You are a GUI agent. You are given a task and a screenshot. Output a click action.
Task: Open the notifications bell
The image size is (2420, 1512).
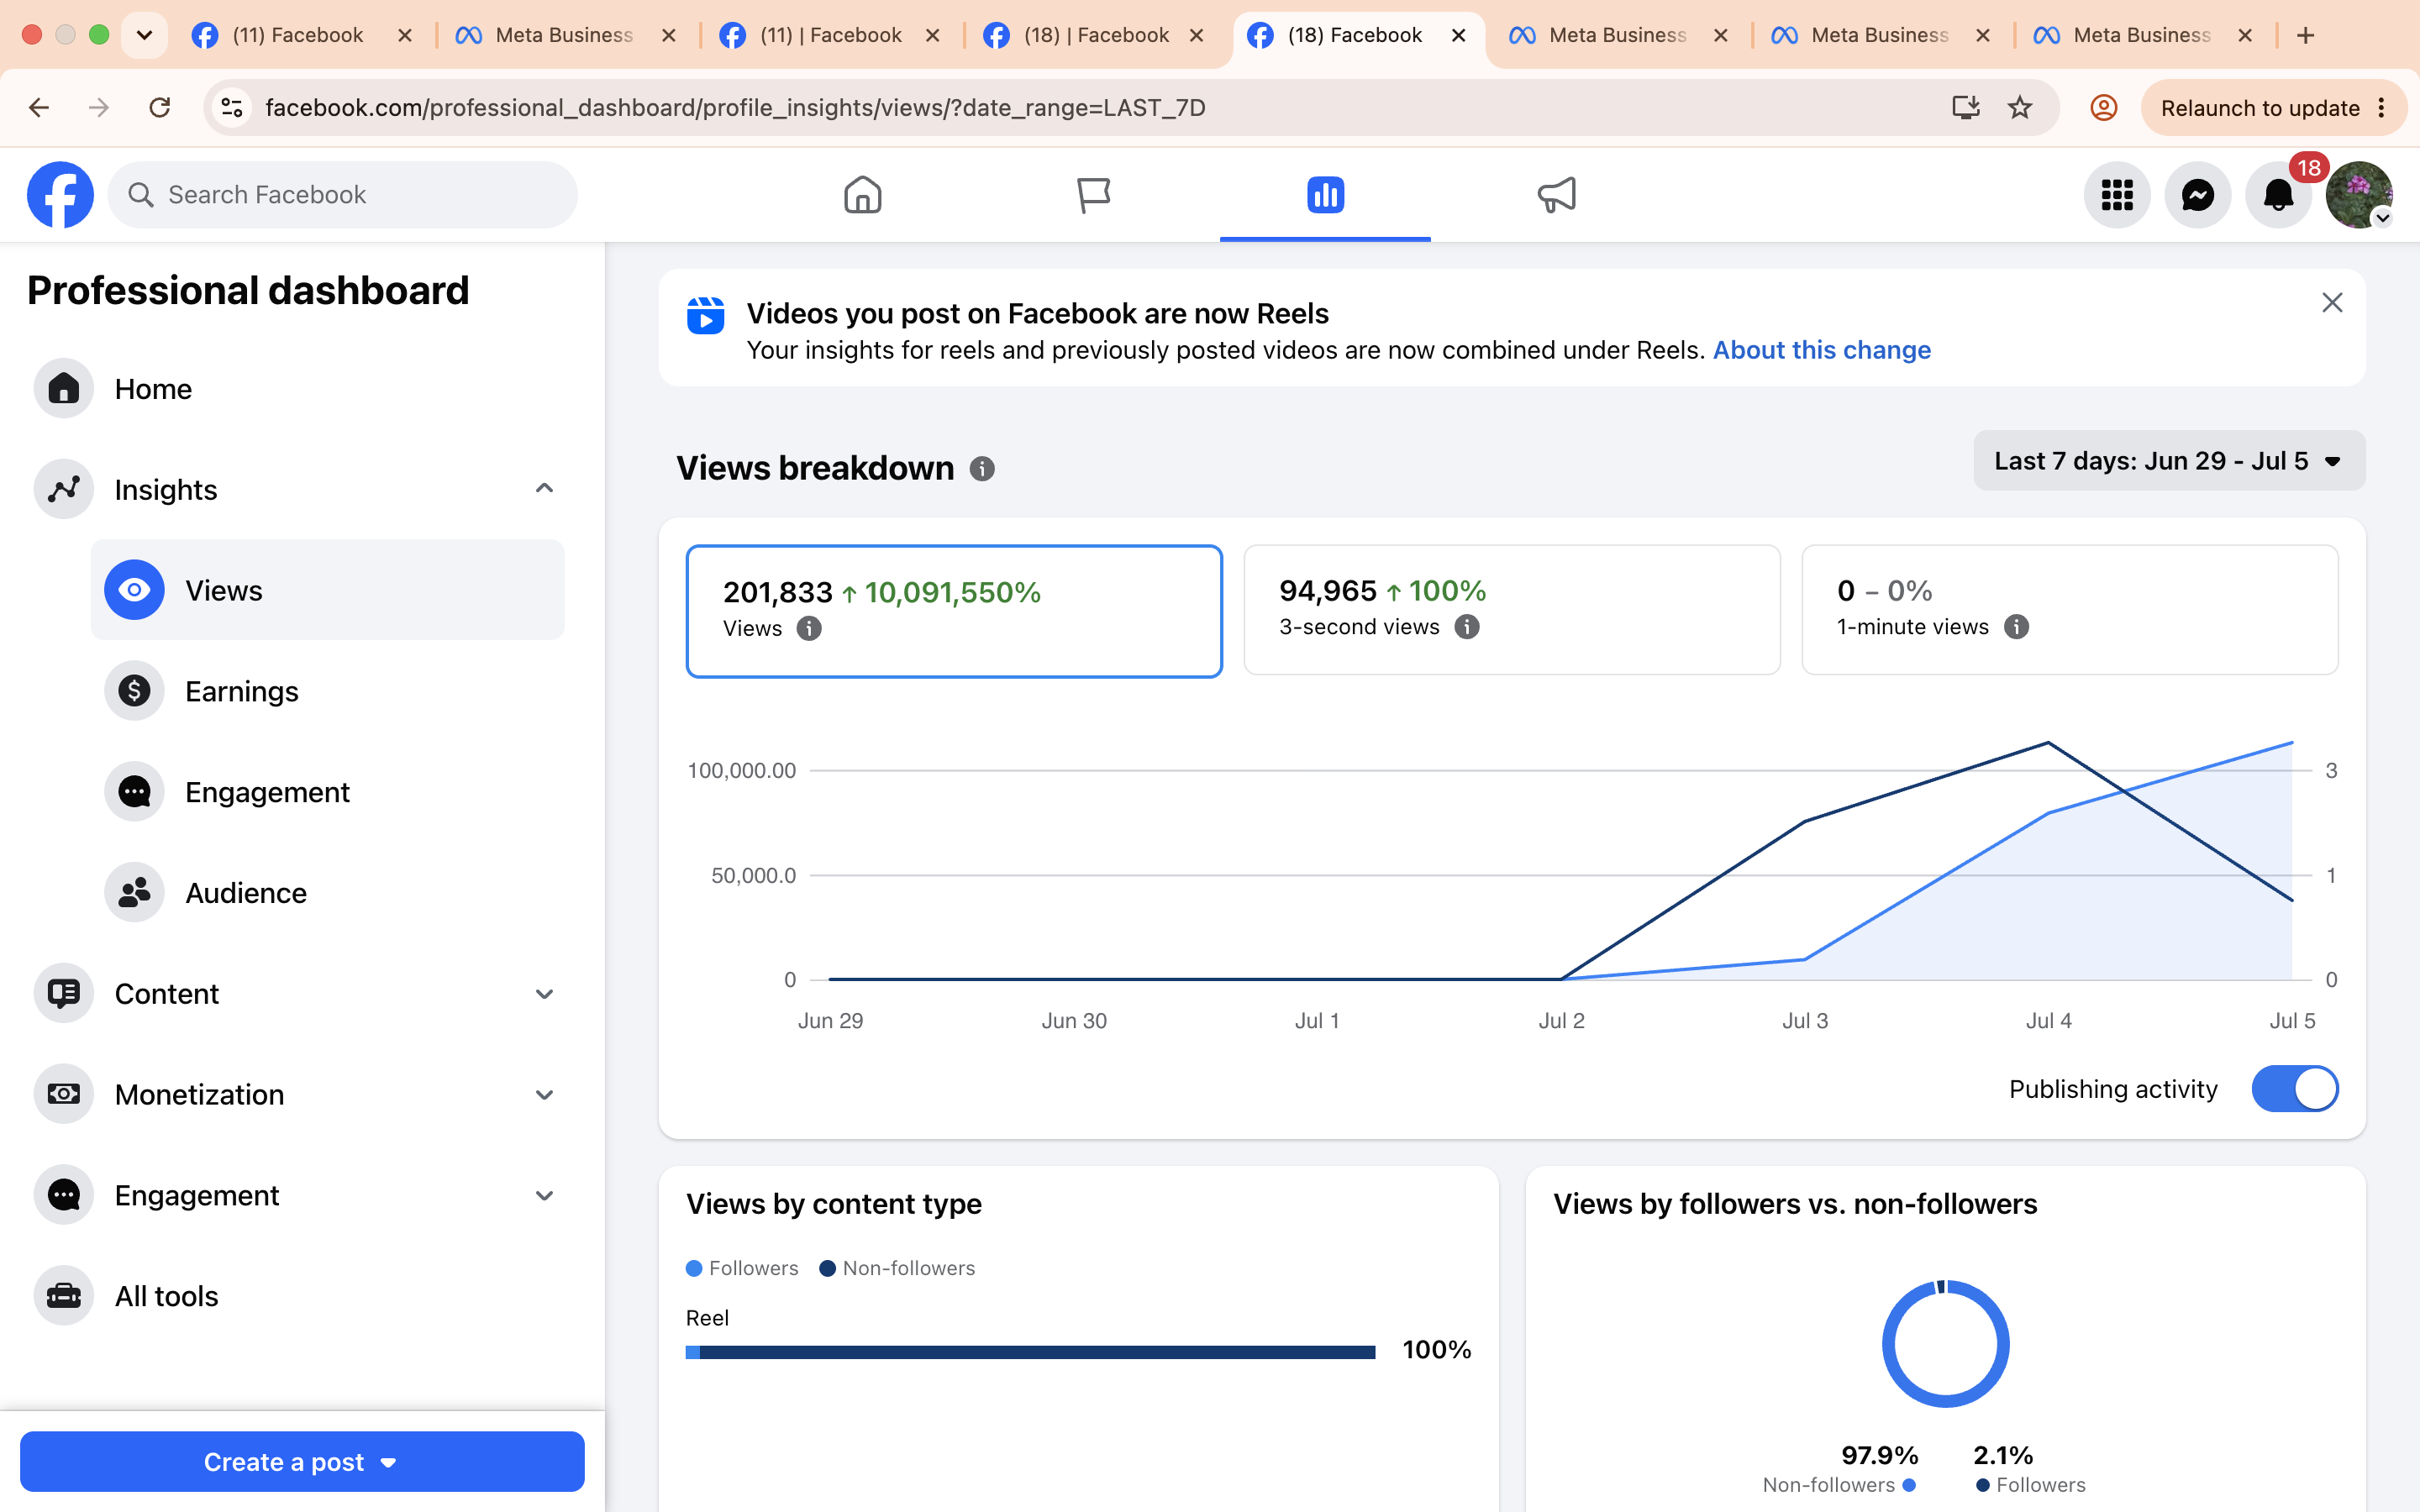(2278, 195)
